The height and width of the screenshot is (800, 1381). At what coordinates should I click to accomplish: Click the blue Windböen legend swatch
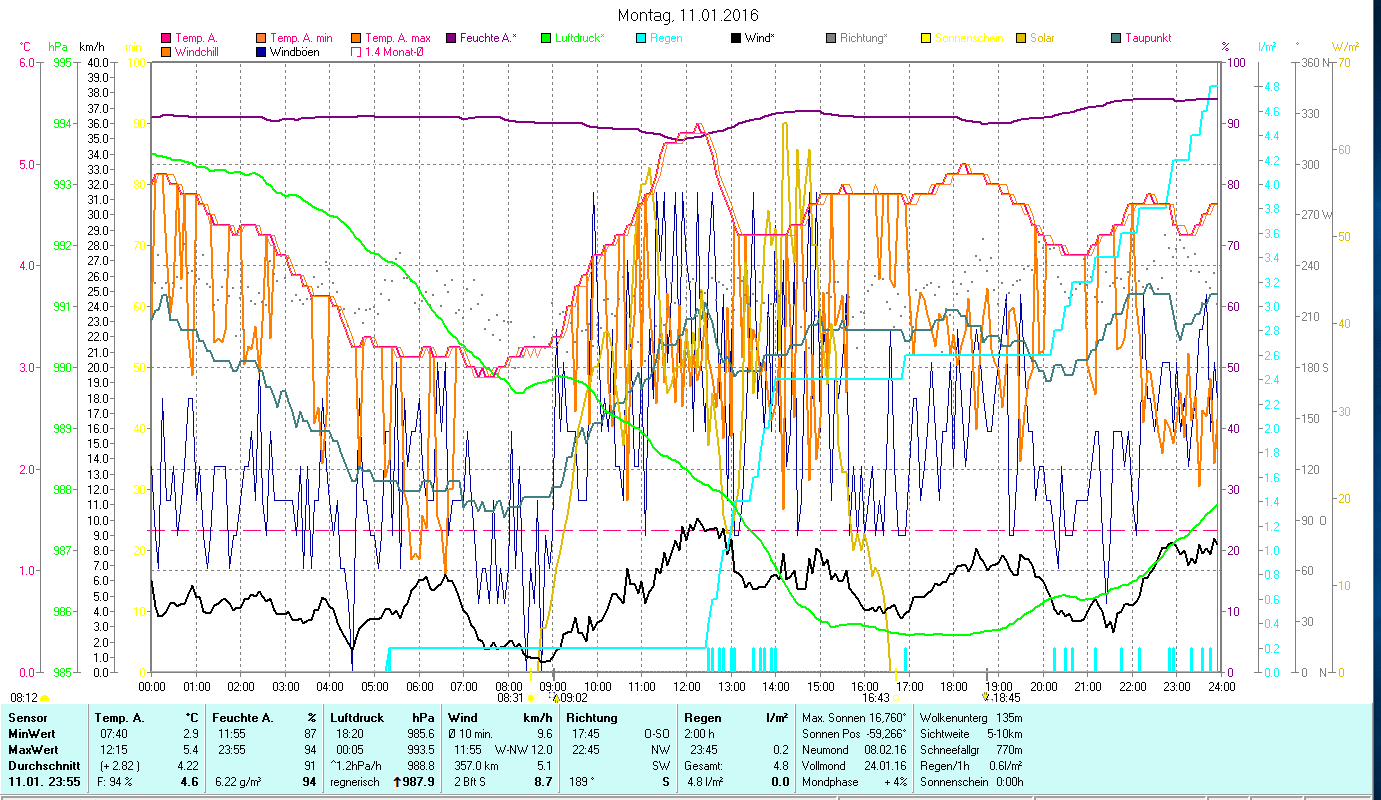[262, 51]
